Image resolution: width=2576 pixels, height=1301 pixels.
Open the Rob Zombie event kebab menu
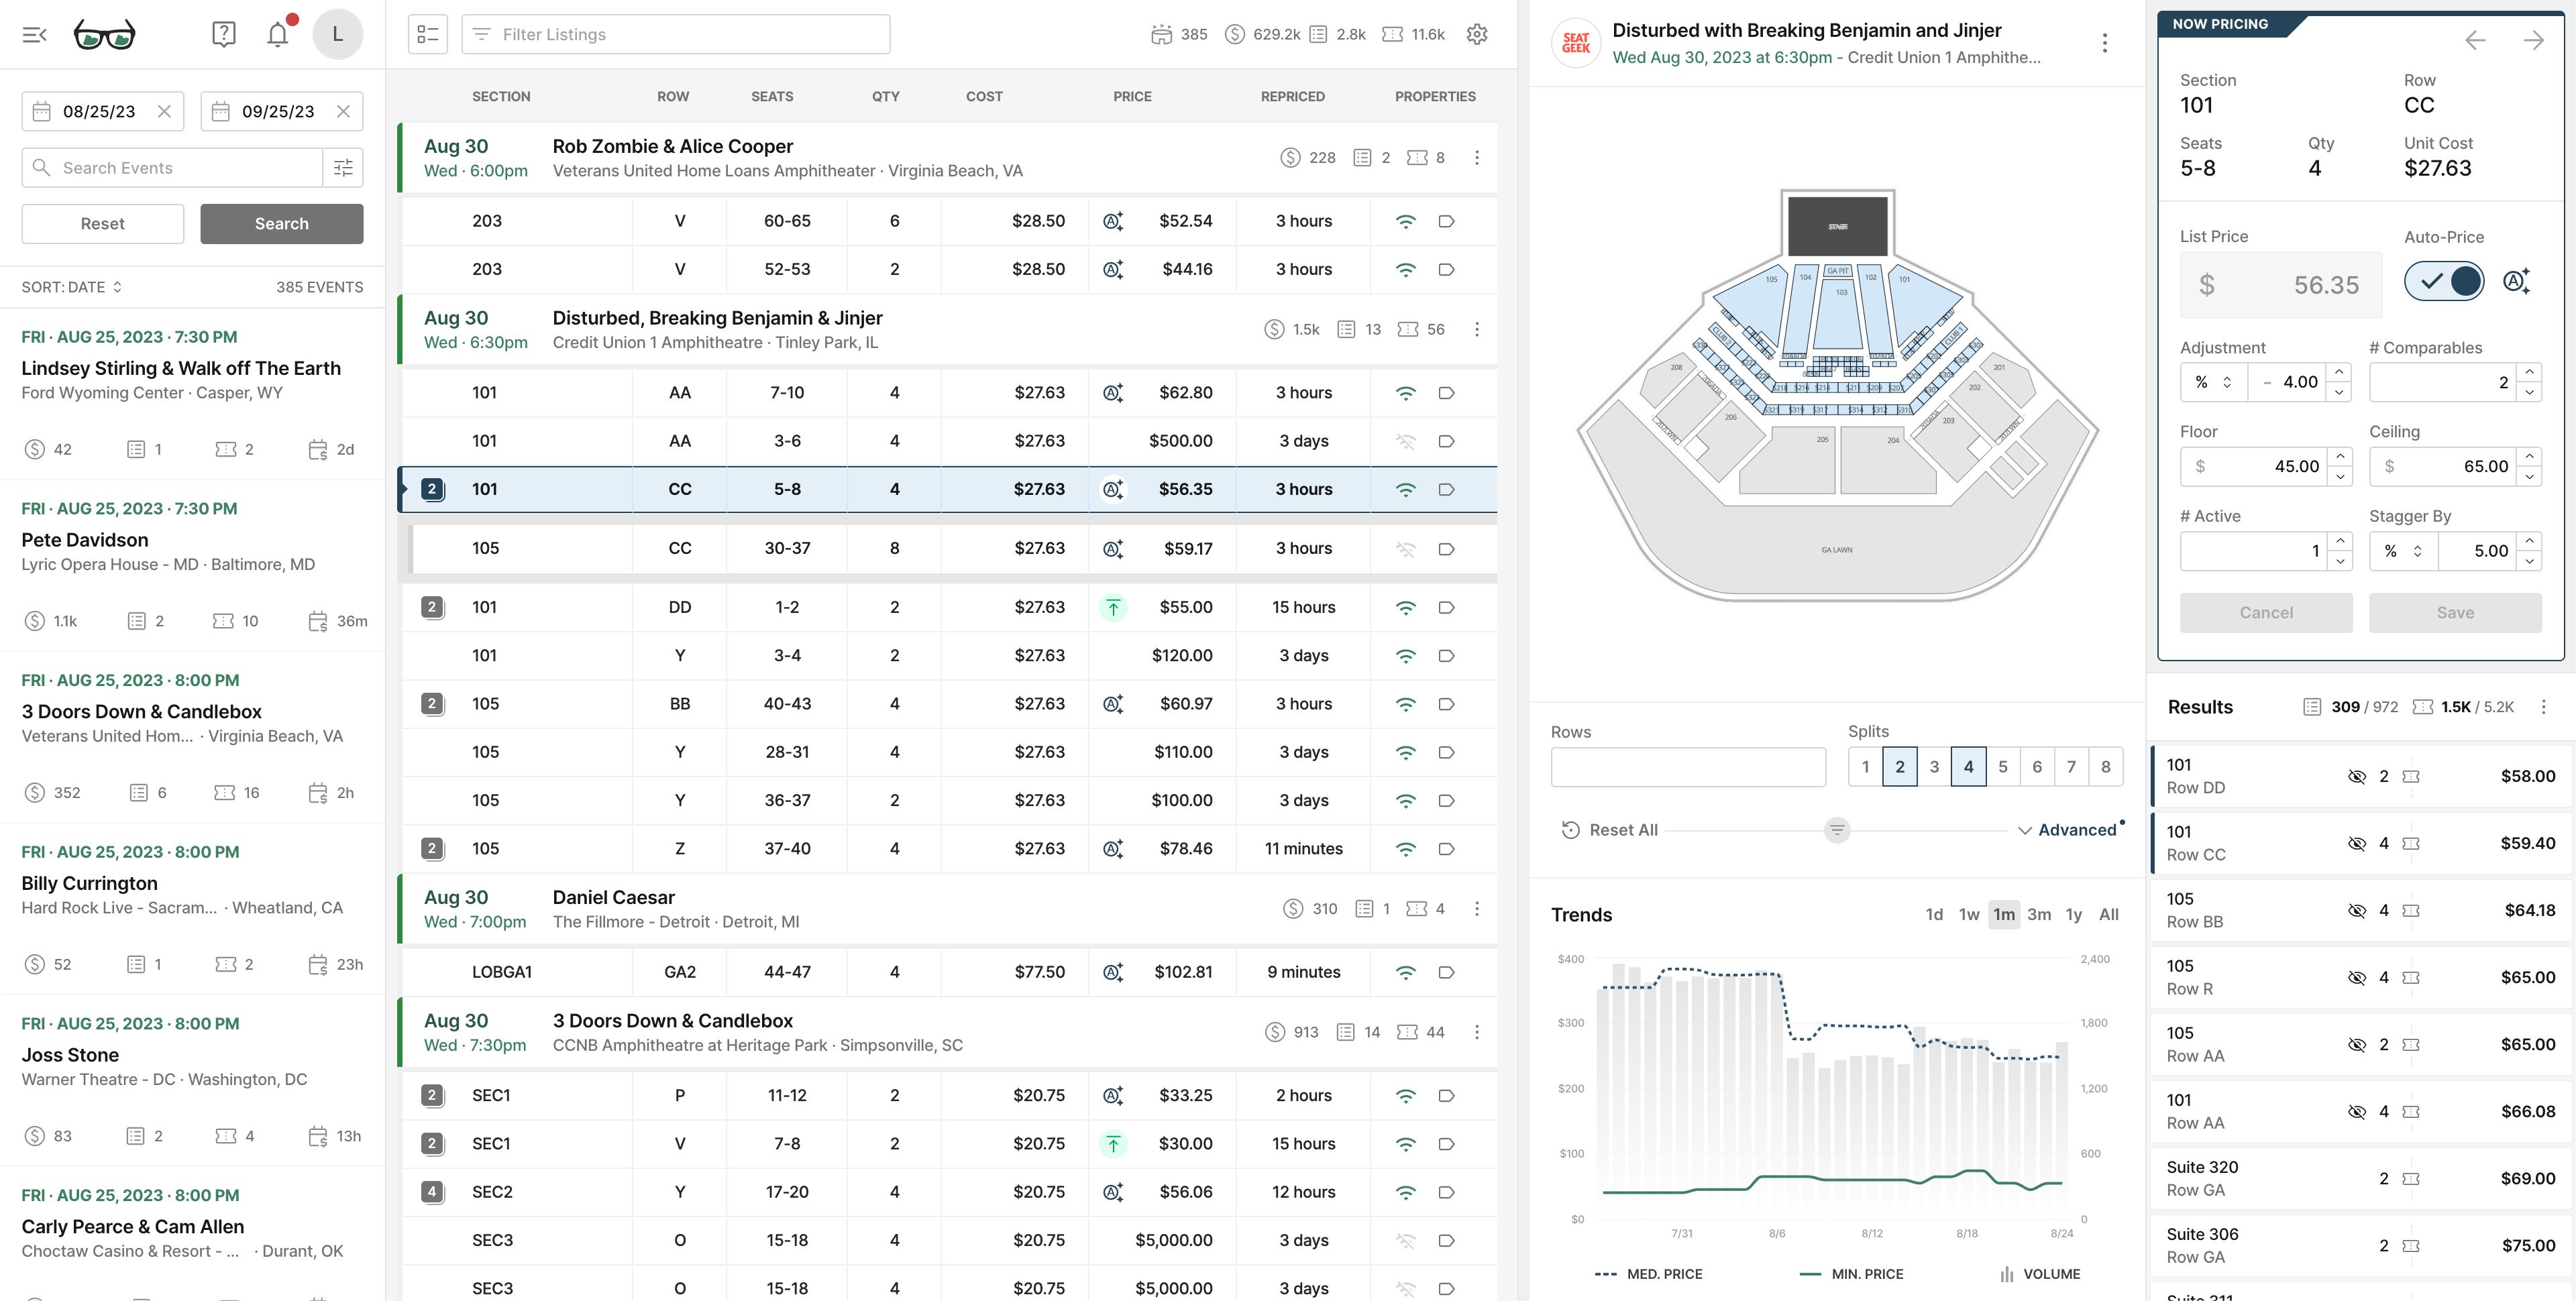pos(1477,158)
